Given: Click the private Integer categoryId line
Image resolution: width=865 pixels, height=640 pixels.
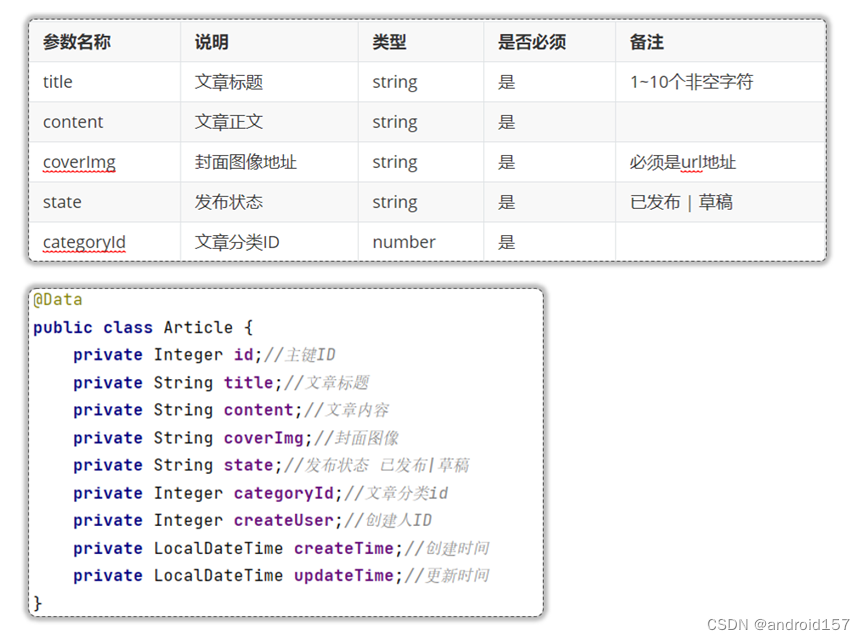Looking at the screenshot, I should pyautogui.click(x=261, y=493).
